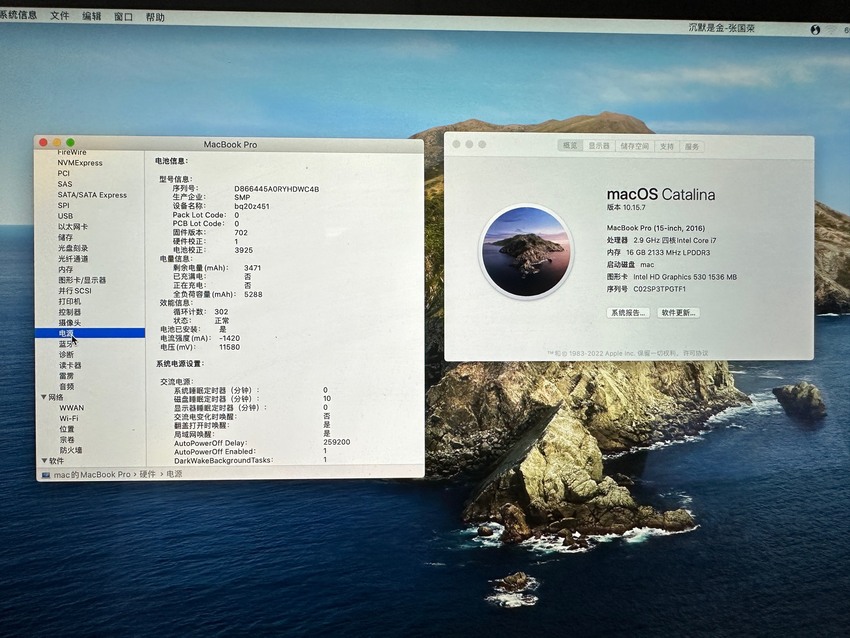
Task: Switch to the 储存空间 tab
Action: point(635,146)
